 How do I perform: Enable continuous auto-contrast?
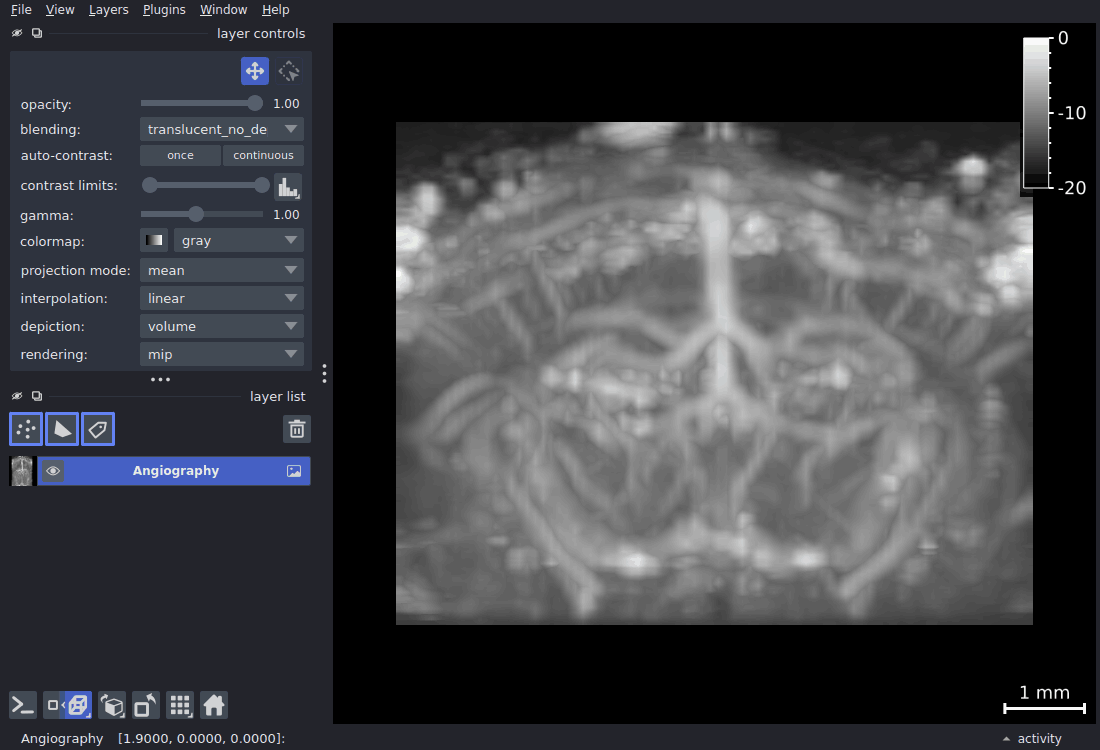(x=263, y=155)
